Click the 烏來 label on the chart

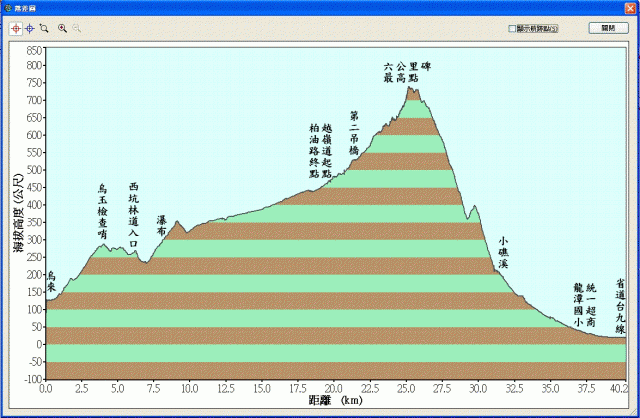[x=51, y=281]
